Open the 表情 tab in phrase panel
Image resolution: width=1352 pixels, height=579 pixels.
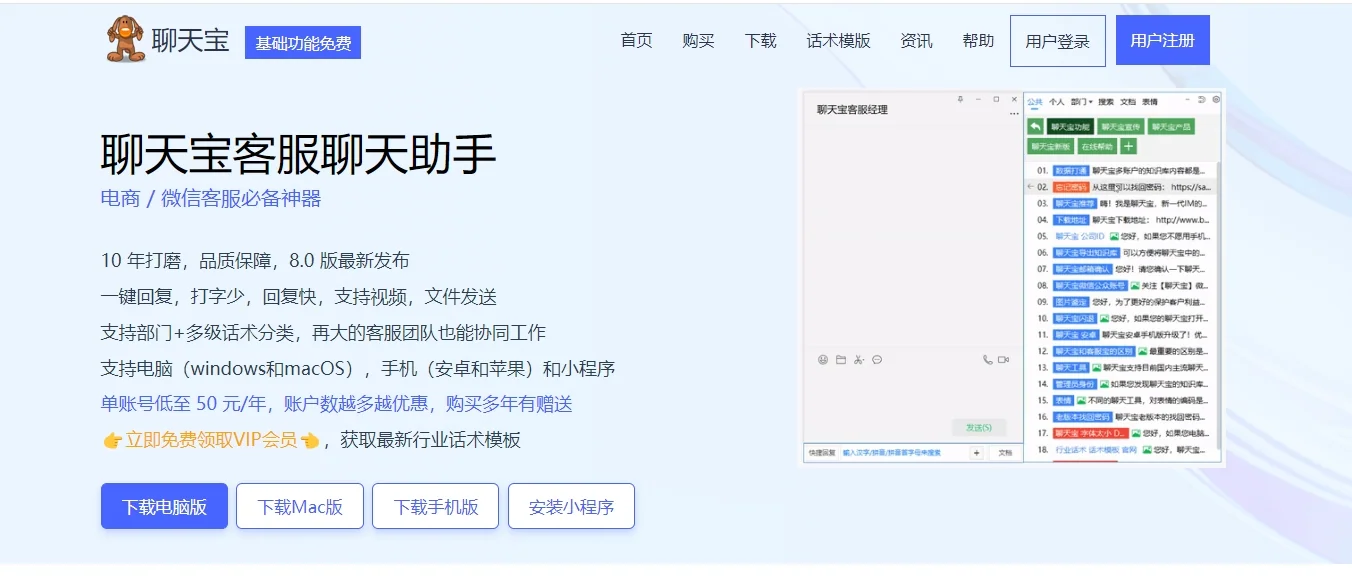pos(1150,102)
